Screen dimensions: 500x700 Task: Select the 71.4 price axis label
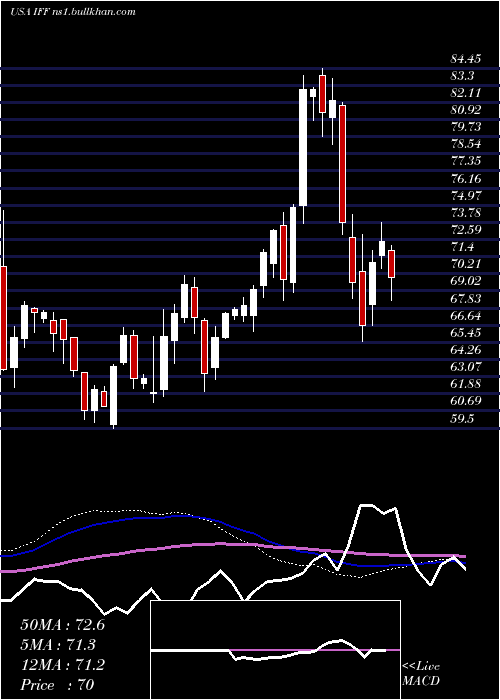click(x=462, y=247)
